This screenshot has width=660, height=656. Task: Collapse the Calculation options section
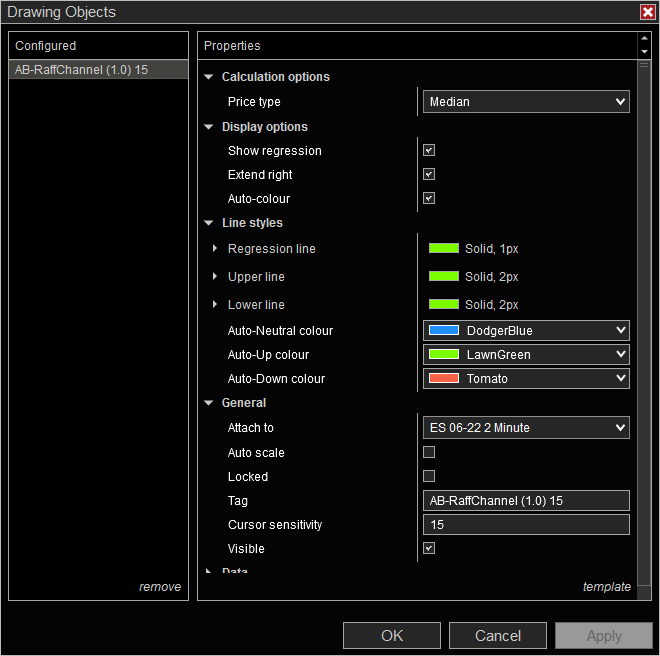(209, 77)
